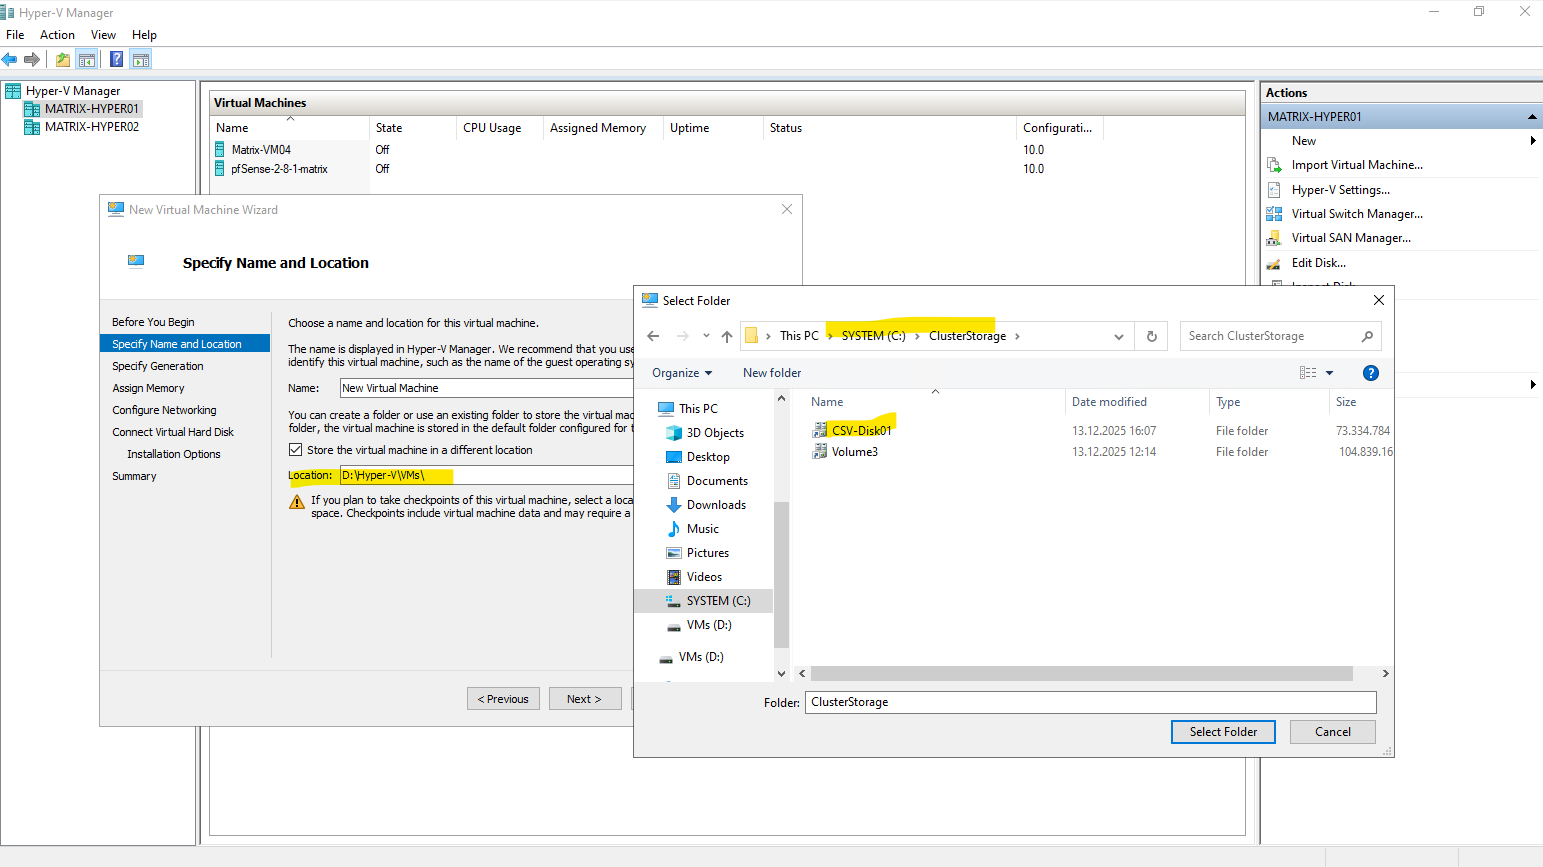1543x867 pixels.
Task: Create a New folder in ClusterStorage
Action: pyautogui.click(x=772, y=373)
